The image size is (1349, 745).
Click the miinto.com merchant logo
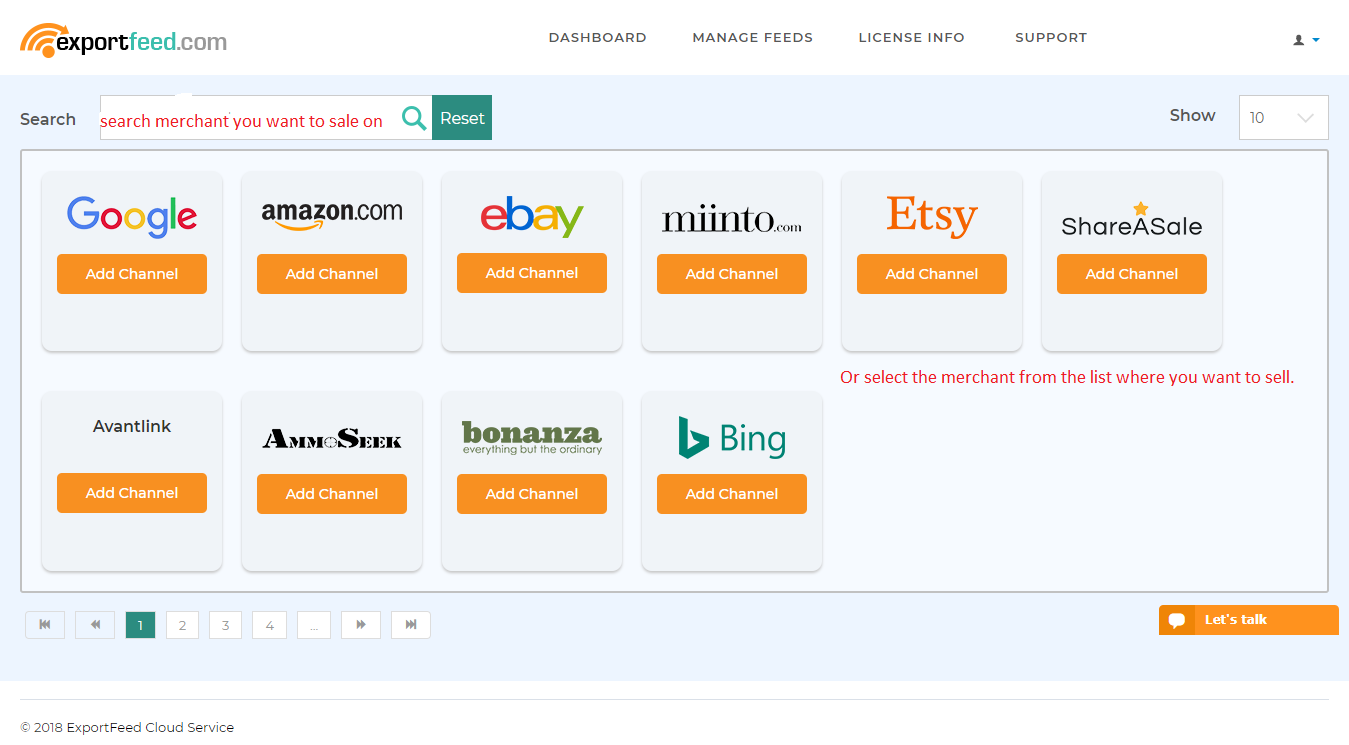[x=732, y=219]
